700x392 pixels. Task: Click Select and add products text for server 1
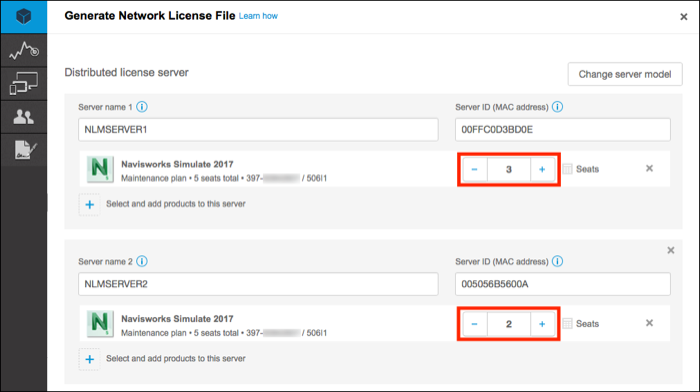tap(176, 204)
